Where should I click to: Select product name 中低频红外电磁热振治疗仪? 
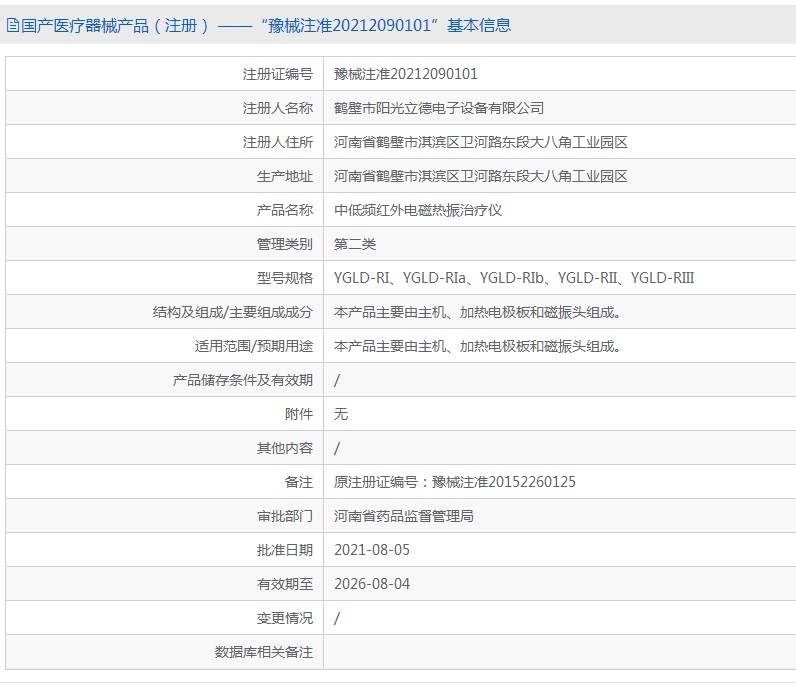click(x=418, y=210)
